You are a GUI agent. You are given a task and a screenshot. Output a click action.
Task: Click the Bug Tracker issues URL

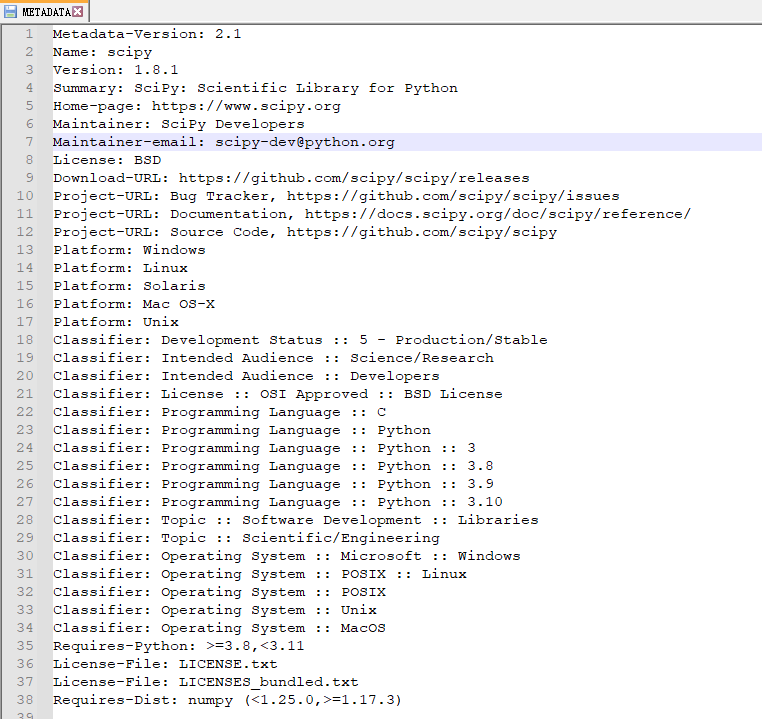point(453,196)
